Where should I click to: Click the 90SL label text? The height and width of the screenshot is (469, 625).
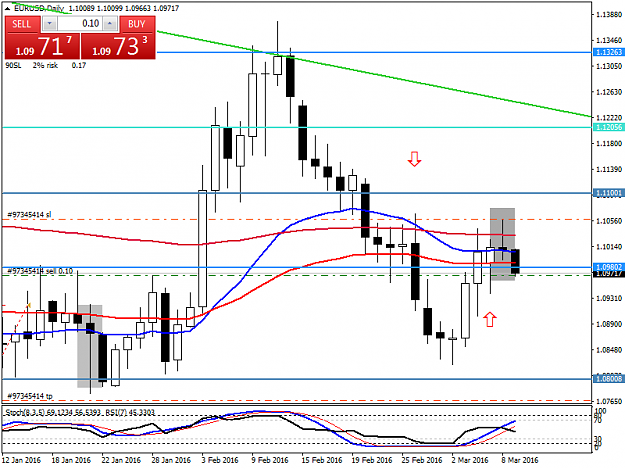(x=13, y=65)
